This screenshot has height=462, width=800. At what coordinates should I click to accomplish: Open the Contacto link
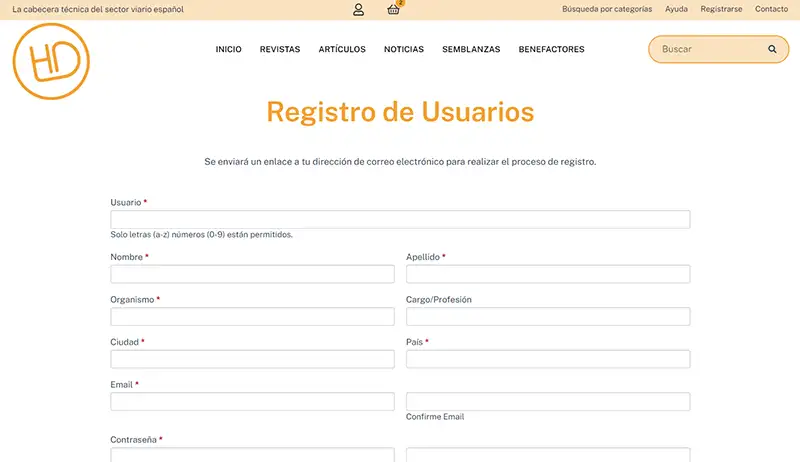coord(771,9)
